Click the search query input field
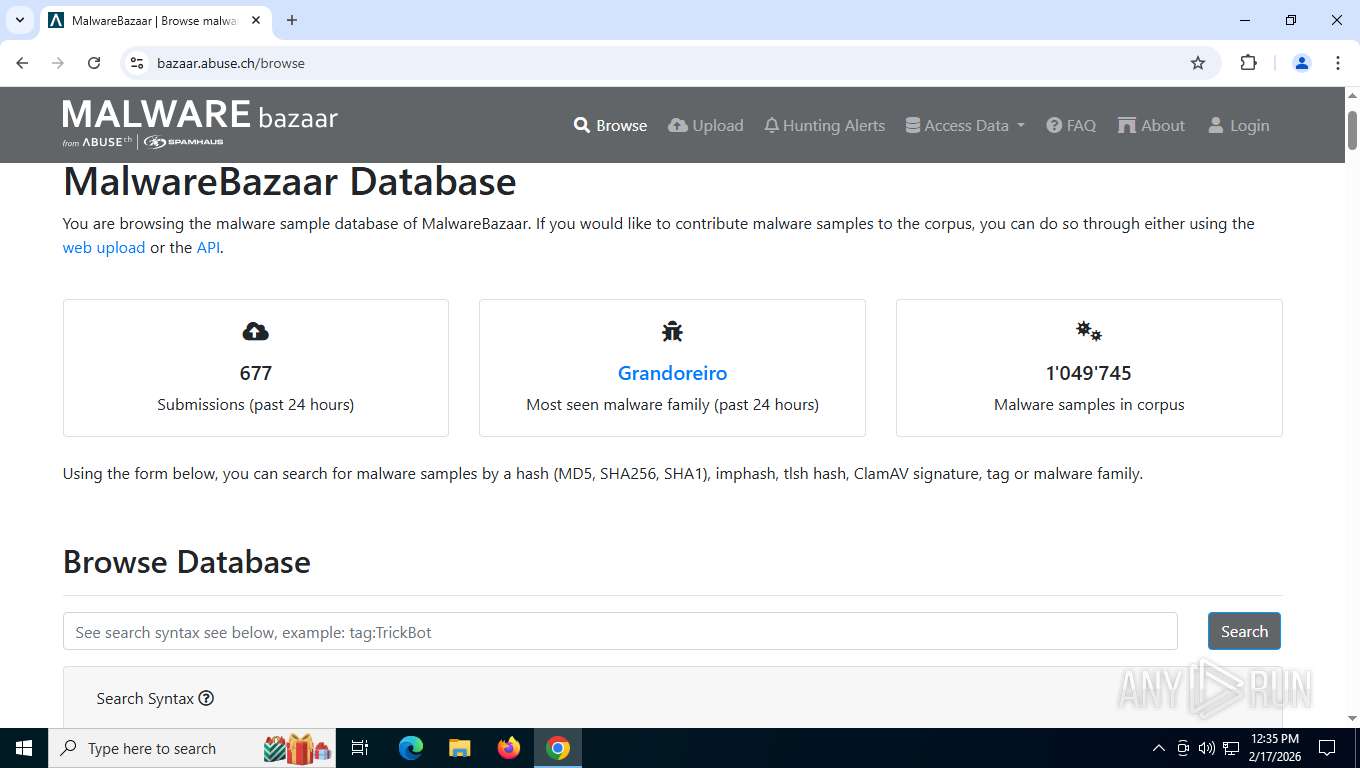The width and height of the screenshot is (1360, 768). pos(620,632)
